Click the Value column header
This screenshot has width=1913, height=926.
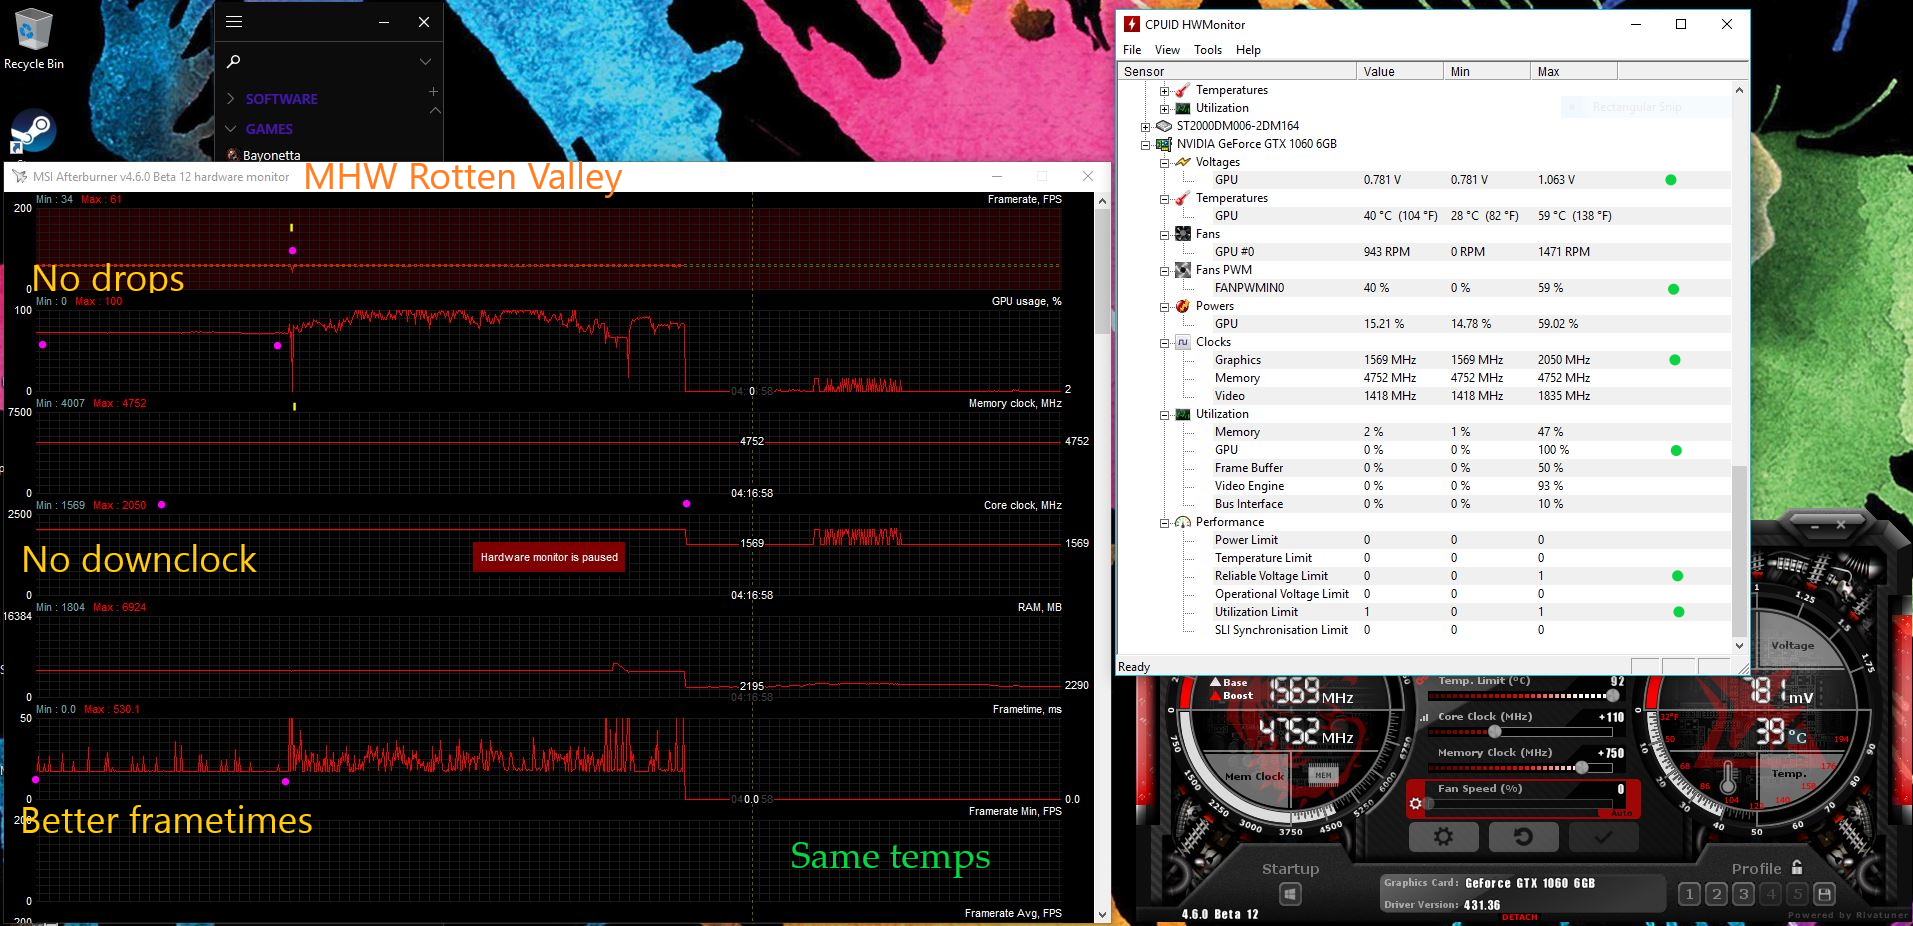click(1399, 71)
